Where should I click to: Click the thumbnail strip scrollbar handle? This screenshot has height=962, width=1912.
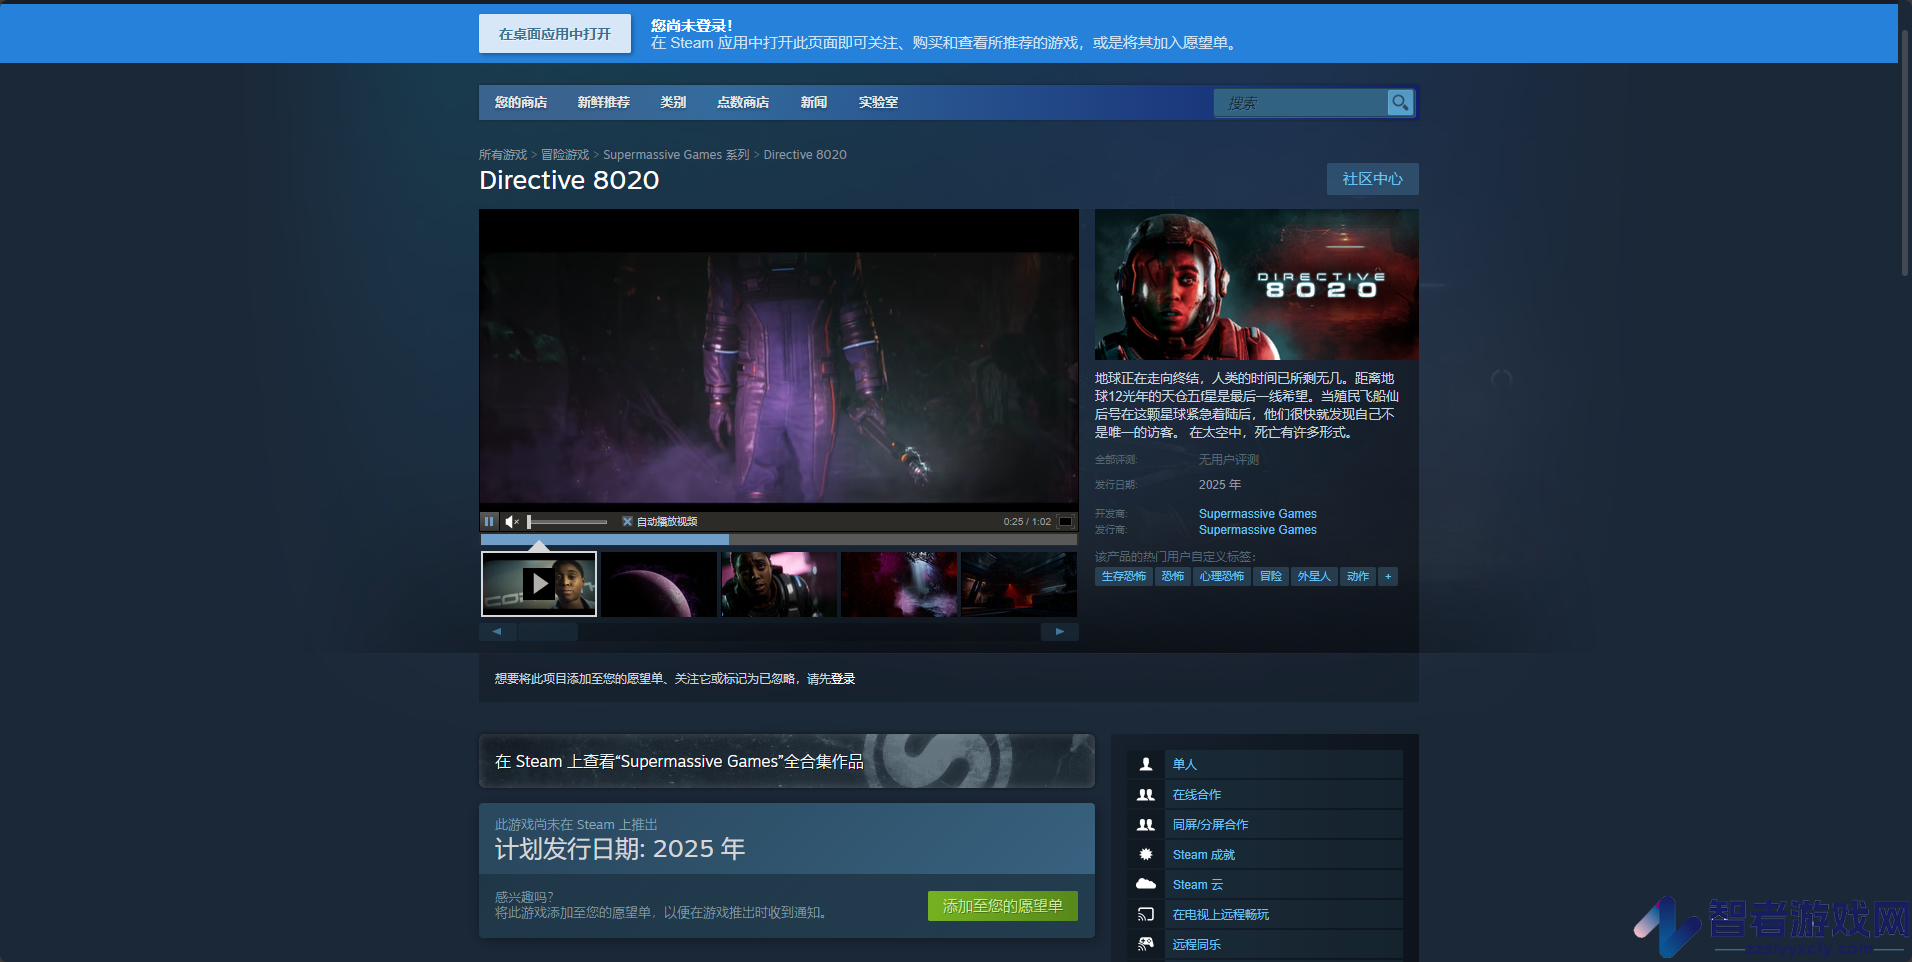tap(548, 631)
